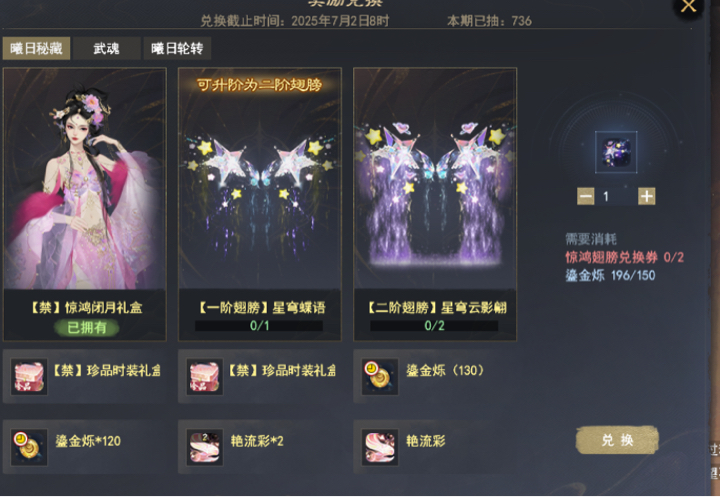Viewport: 720px width, 497px height.
Task: Click the 鎏金烁*120 coin icon
Action: click(x=29, y=447)
